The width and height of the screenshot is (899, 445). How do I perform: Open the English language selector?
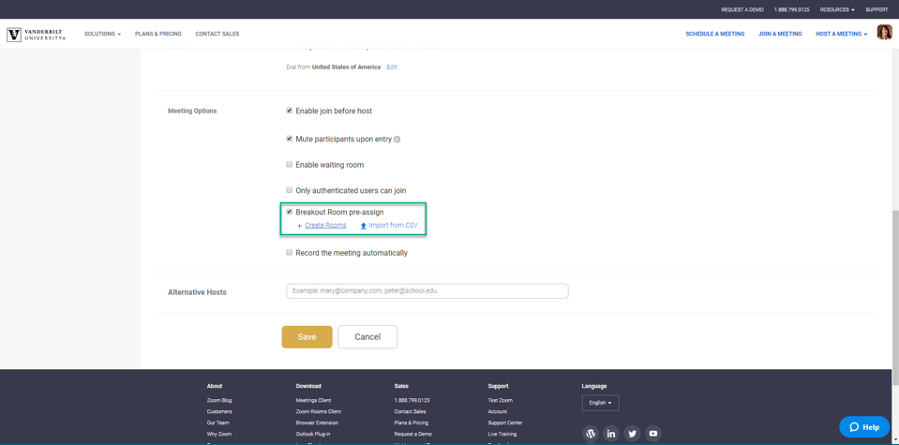(x=600, y=403)
